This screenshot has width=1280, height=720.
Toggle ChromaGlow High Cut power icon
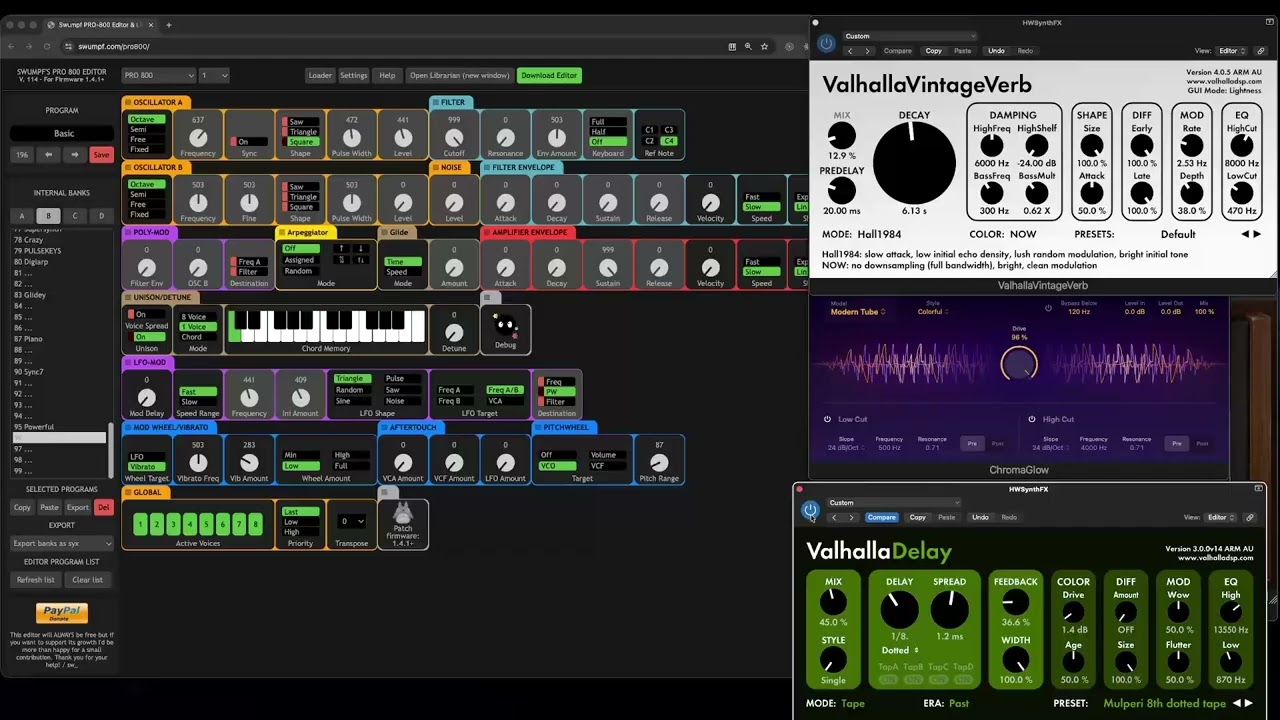pyautogui.click(x=1032, y=419)
